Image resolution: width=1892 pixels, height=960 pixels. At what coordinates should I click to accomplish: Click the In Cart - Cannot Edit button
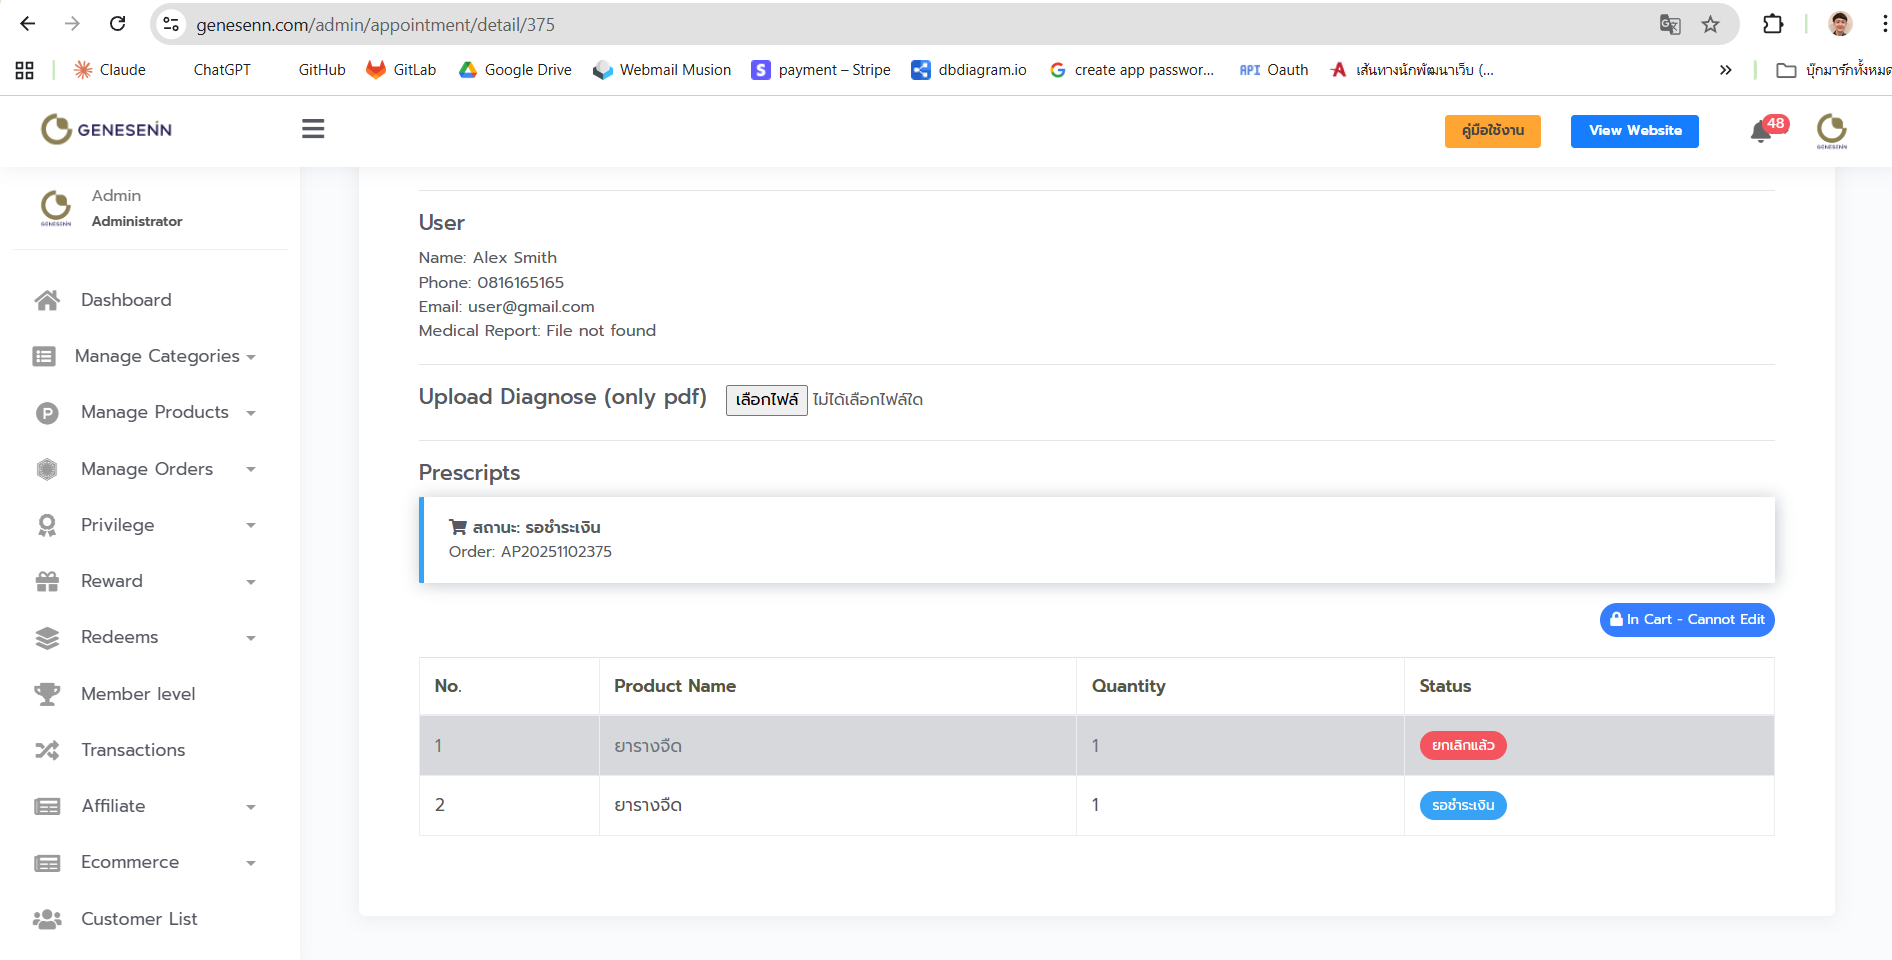(1687, 620)
